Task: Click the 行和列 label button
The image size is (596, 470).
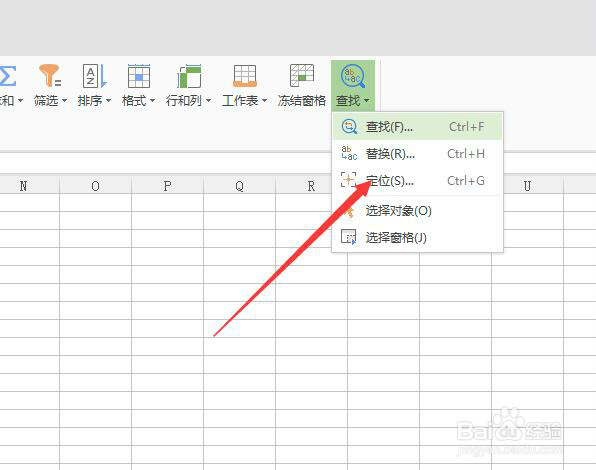Action: point(184,101)
